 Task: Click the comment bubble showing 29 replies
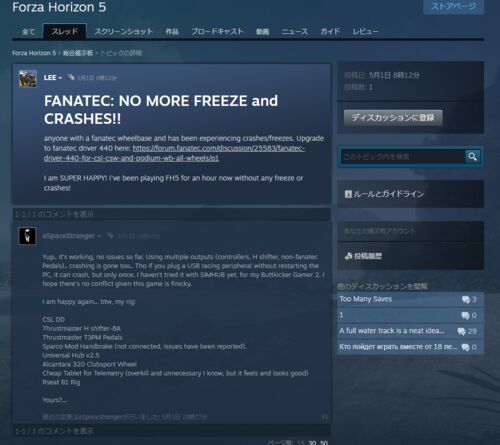[x=461, y=331]
